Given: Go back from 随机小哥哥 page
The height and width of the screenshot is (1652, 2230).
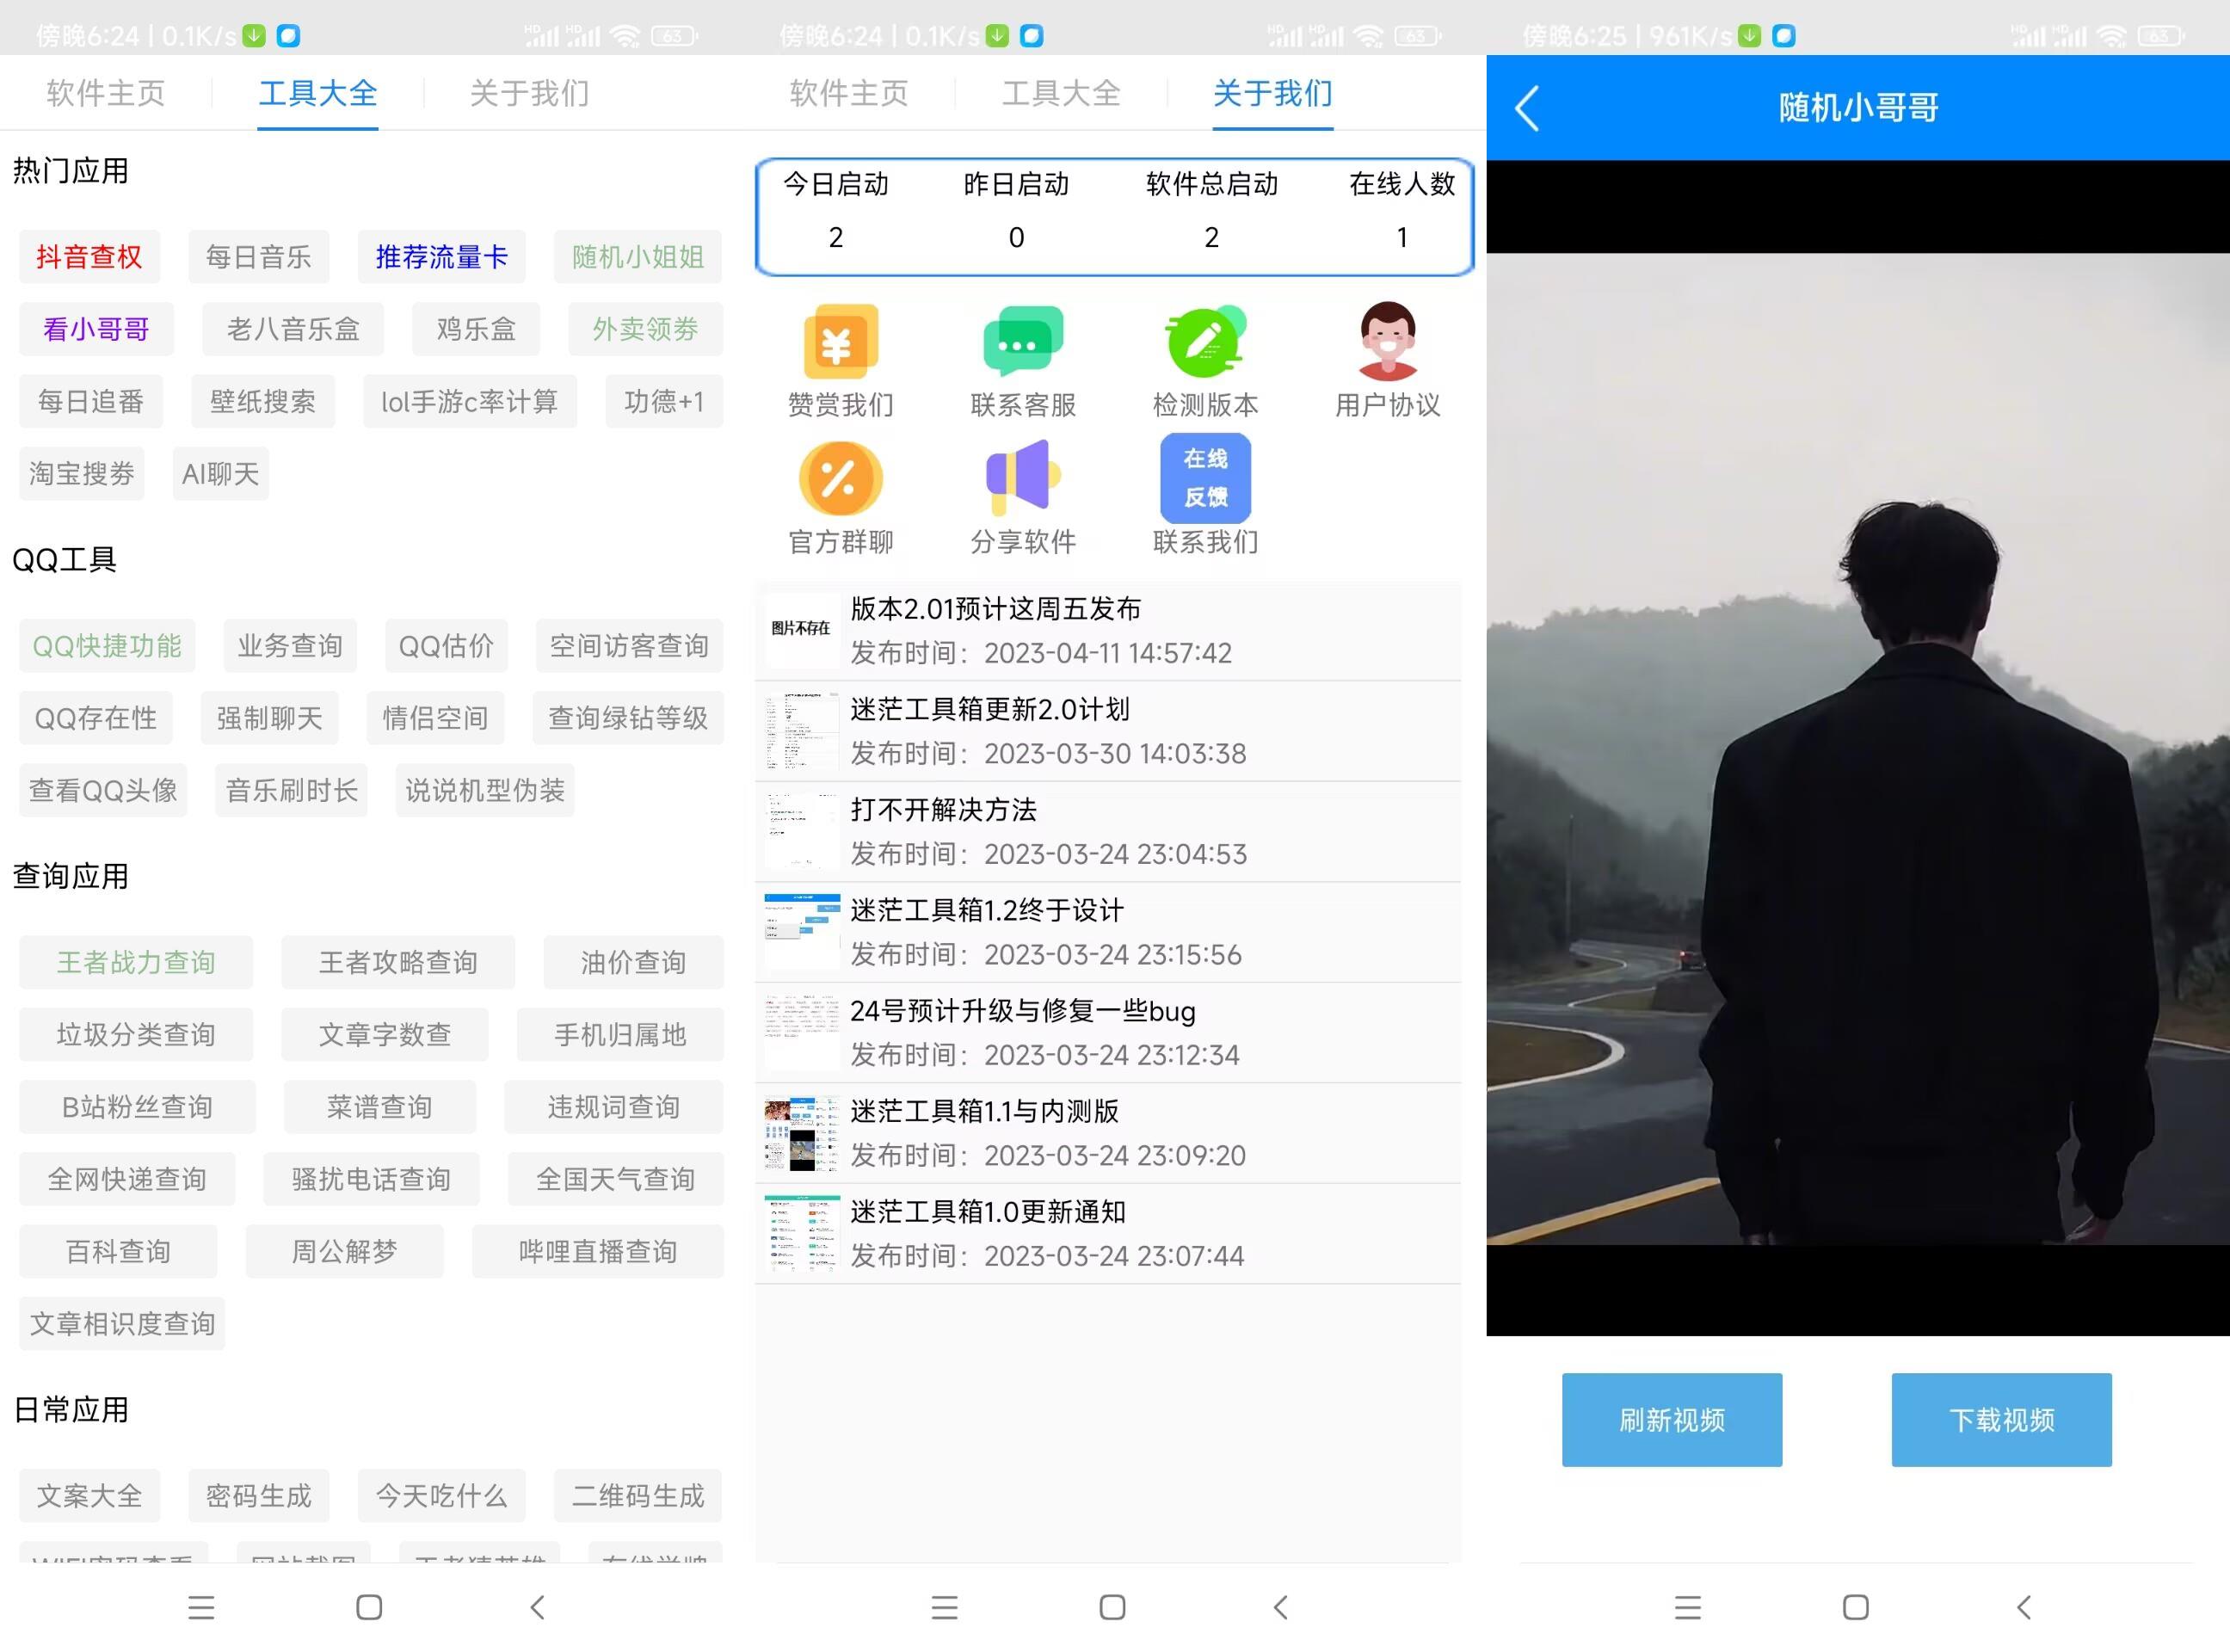Looking at the screenshot, I should click(1526, 108).
